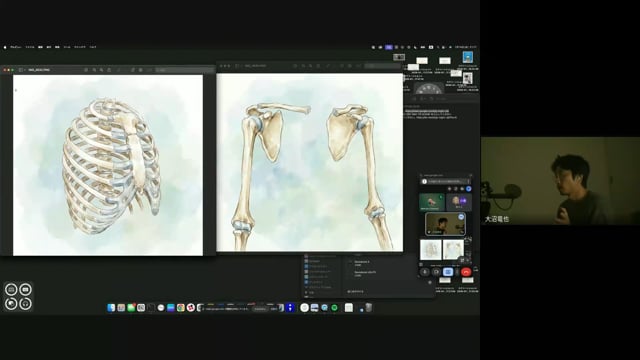This screenshot has width=640, height=360.
Task: Click the top-right round overlay button
Action: [x=25, y=289]
